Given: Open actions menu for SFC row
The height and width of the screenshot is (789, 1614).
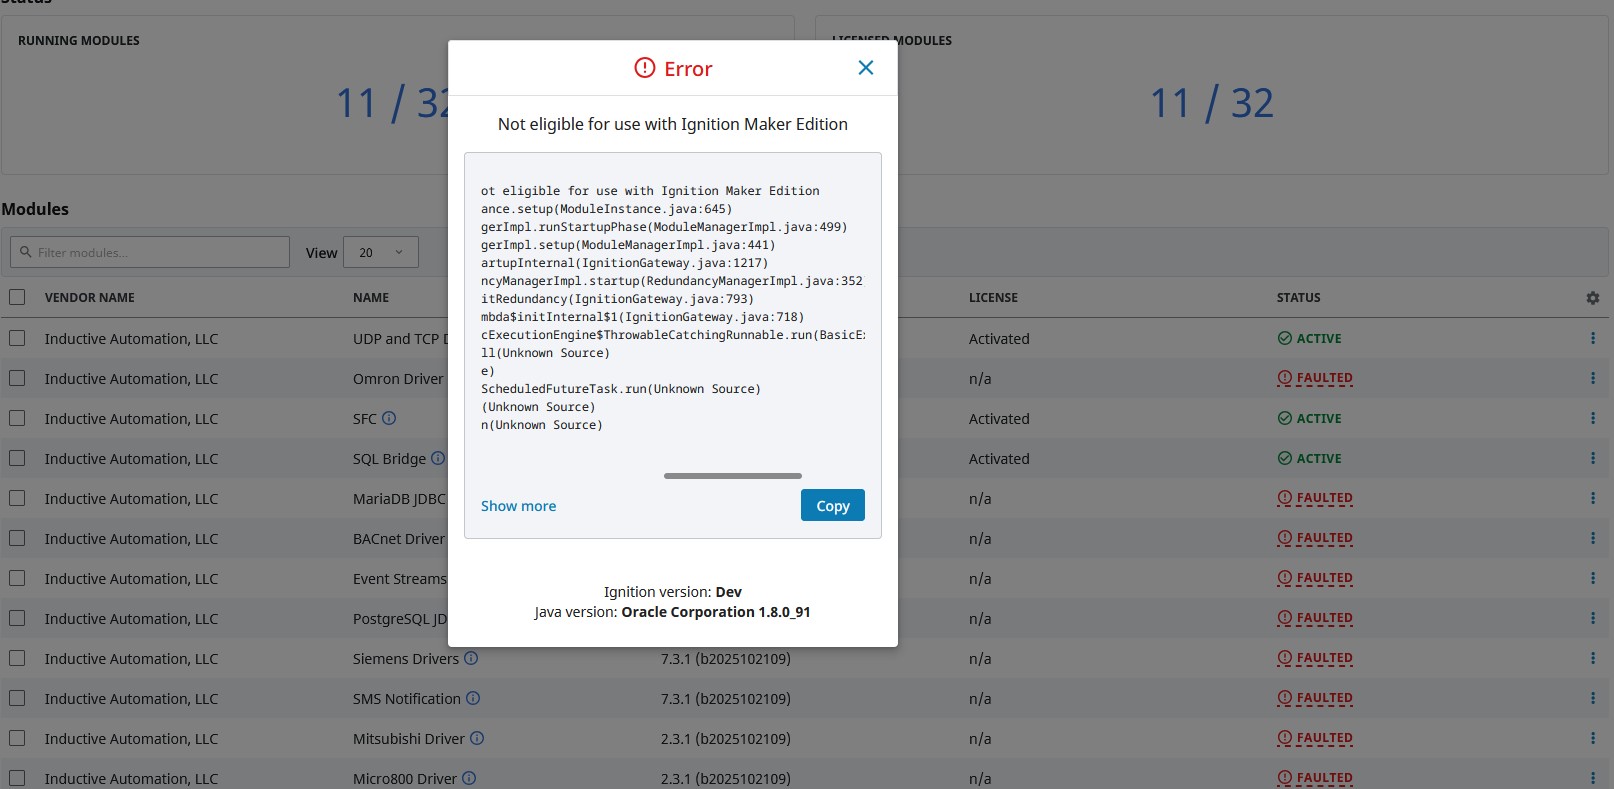Looking at the screenshot, I should coord(1593,418).
